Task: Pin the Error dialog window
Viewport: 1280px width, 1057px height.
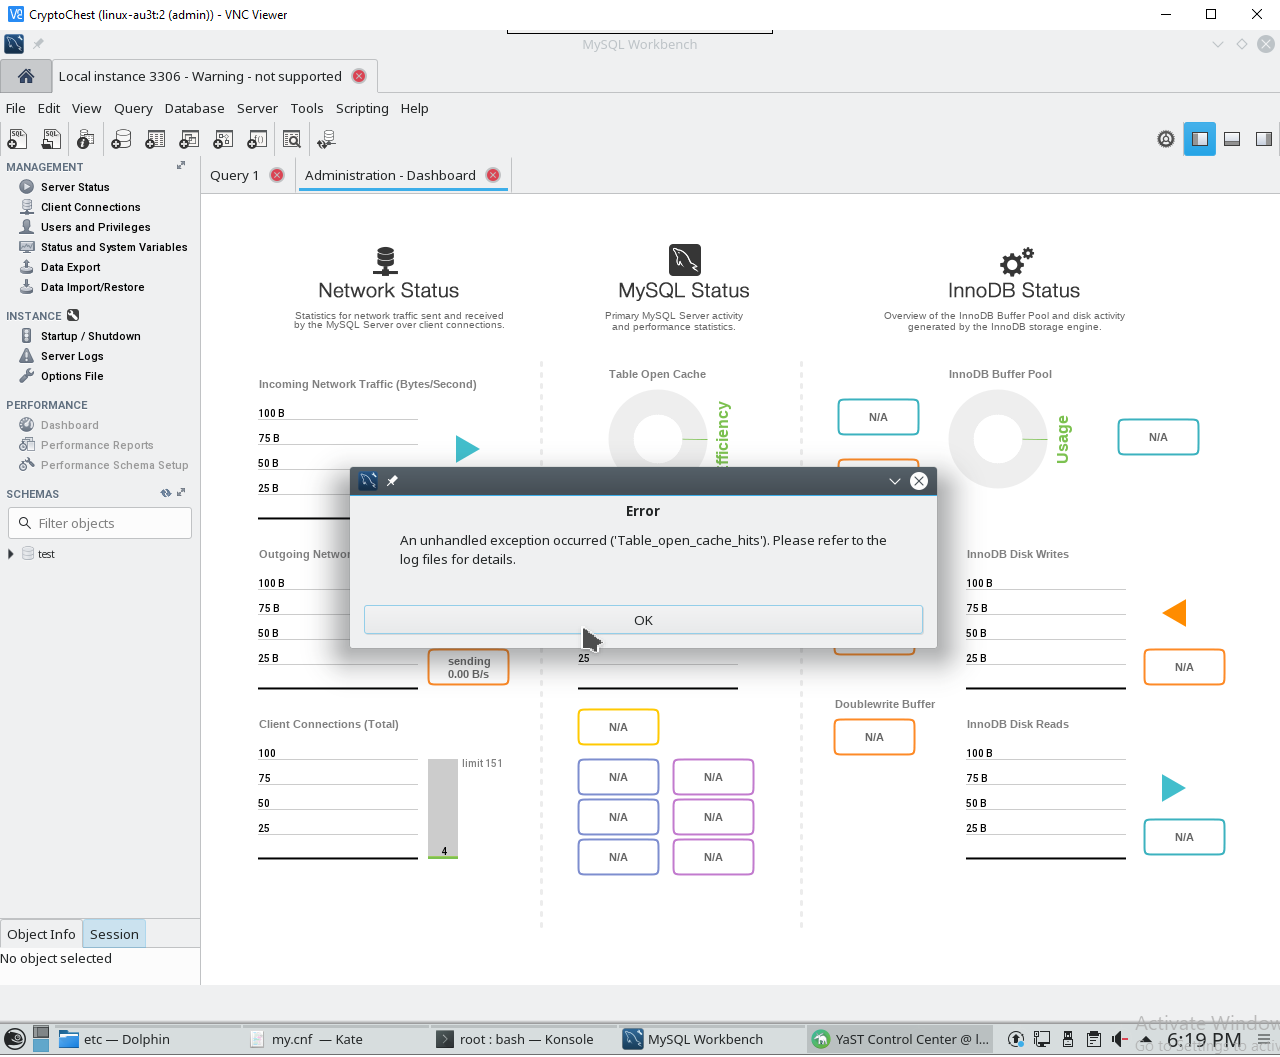Action: (392, 481)
